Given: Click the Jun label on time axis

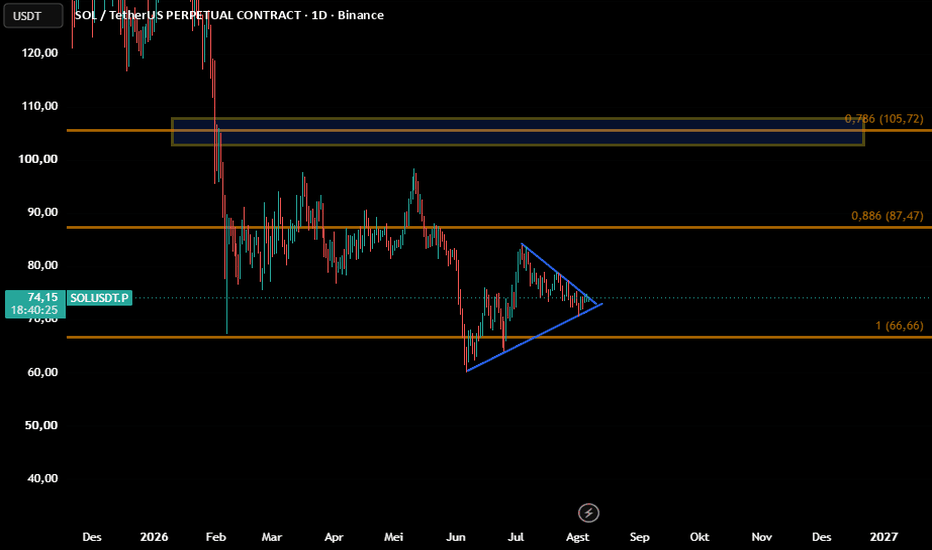Looking at the screenshot, I should tap(455, 537).
